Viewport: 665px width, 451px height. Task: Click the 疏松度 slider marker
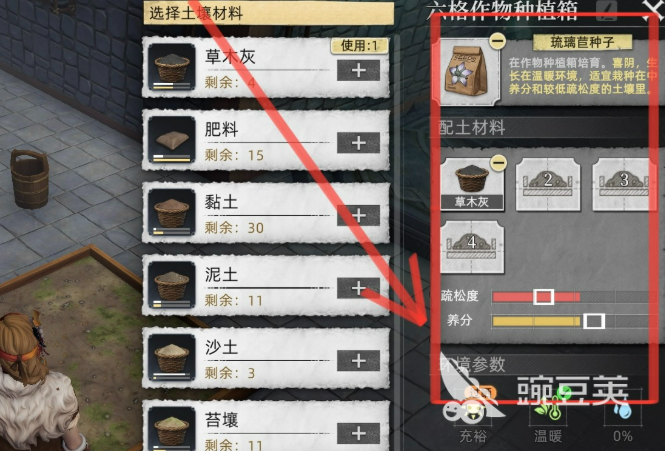(543, 297)
